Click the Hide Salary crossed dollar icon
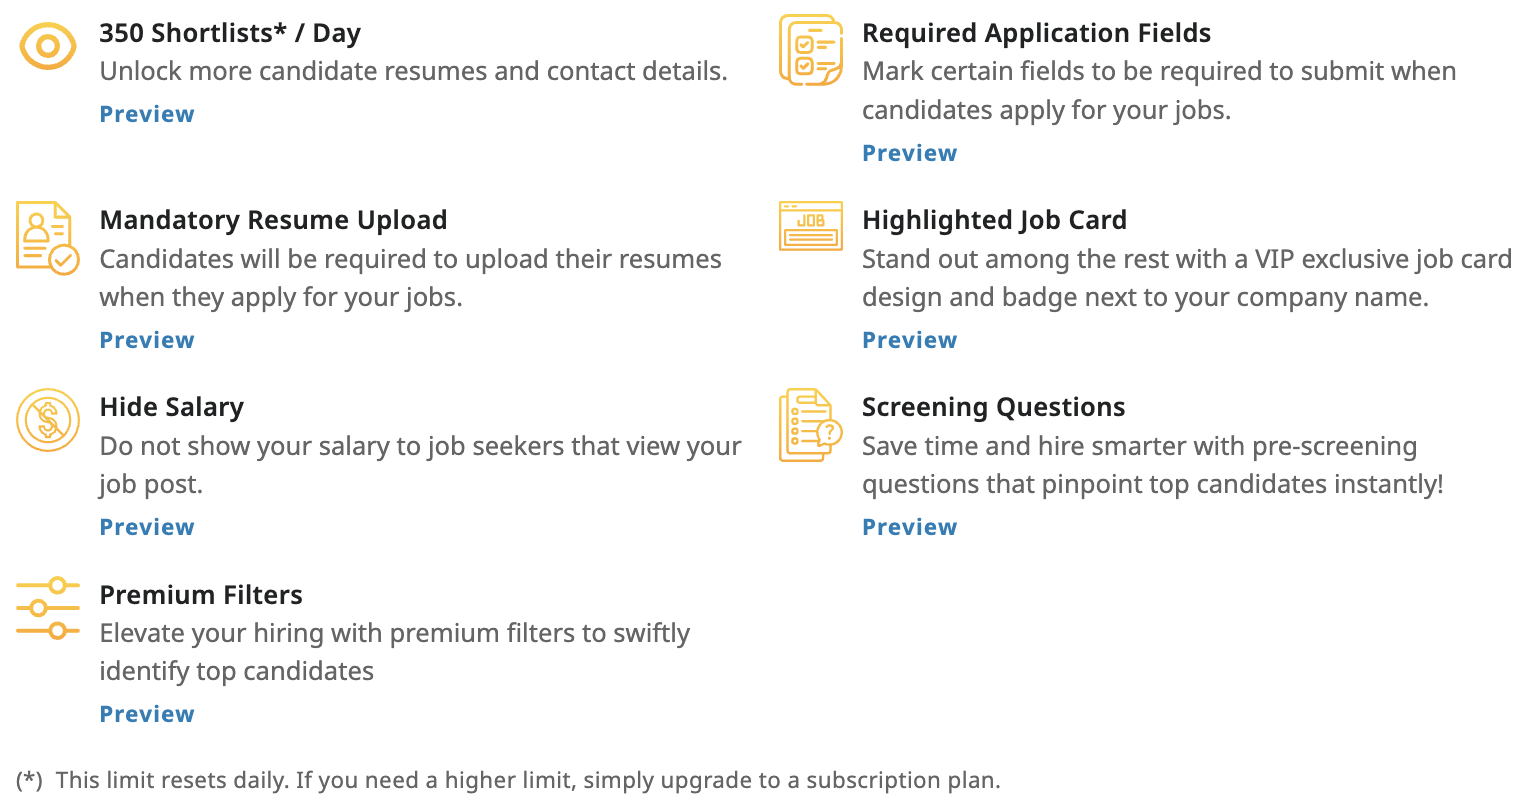The height and width of the screenshot is (812, 1530). tap(47, 420)
